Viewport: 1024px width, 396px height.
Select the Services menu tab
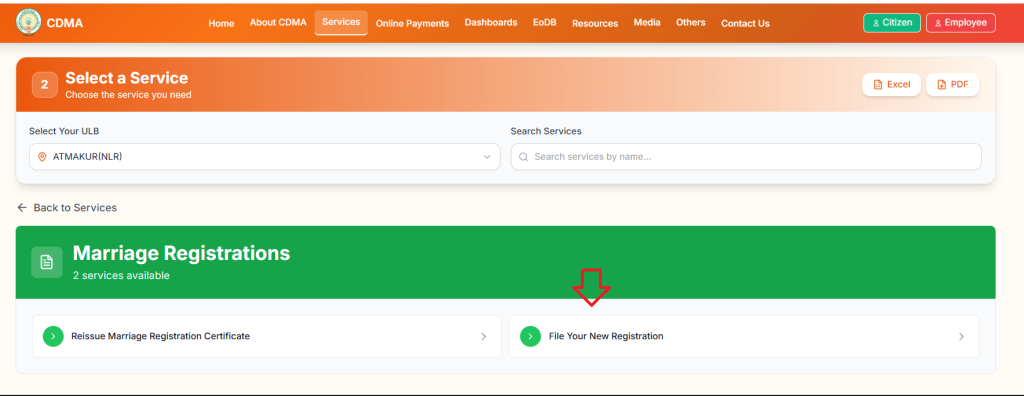341,22
